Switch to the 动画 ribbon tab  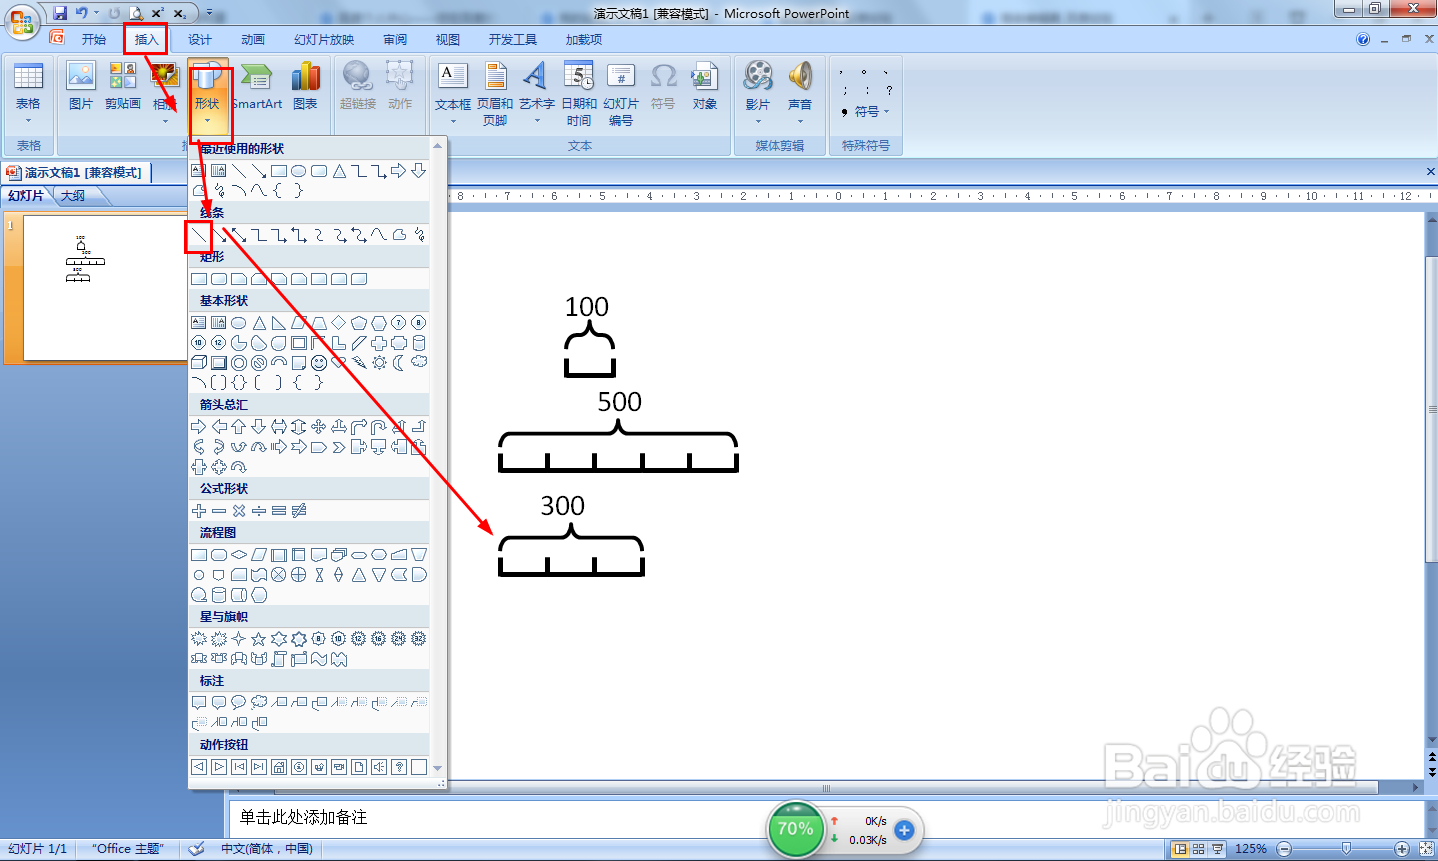(253, 39)
